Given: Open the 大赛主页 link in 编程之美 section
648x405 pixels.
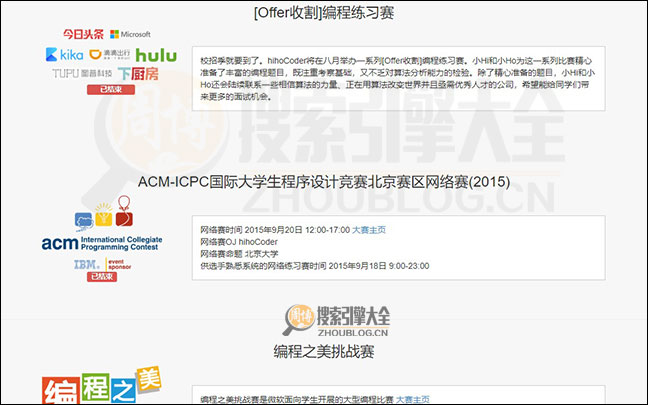Looking at the screenshot, I should click(x=412, y=399).
